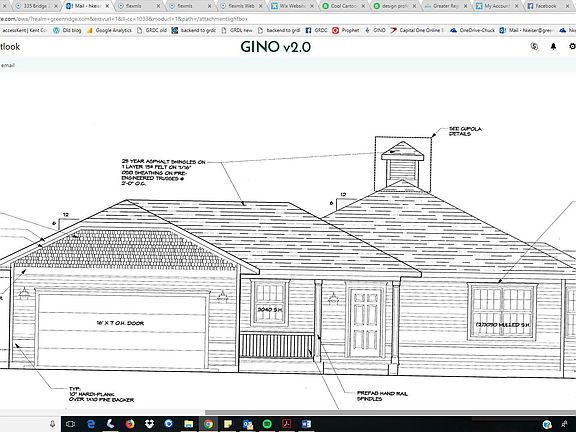Open the accessKent bookmark
576x432 pixels.
click(24, 30)
